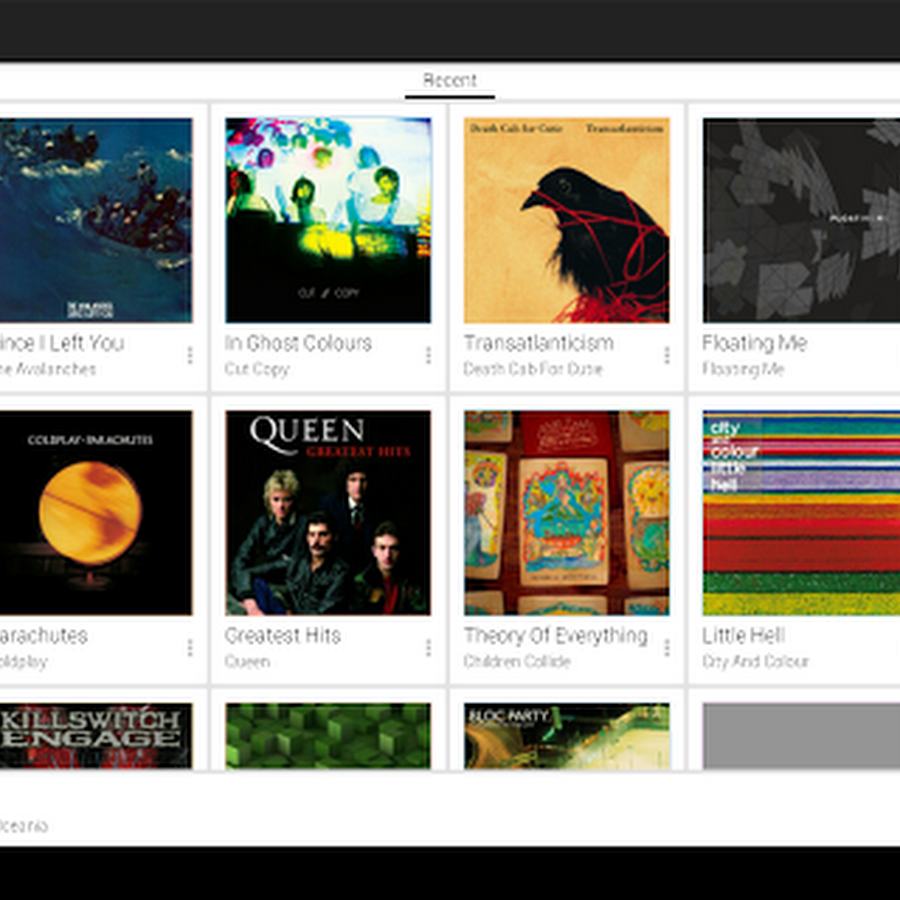Open Theory Of Everything album cover
Screen dimensions: 900x900
tap(567, 513)
